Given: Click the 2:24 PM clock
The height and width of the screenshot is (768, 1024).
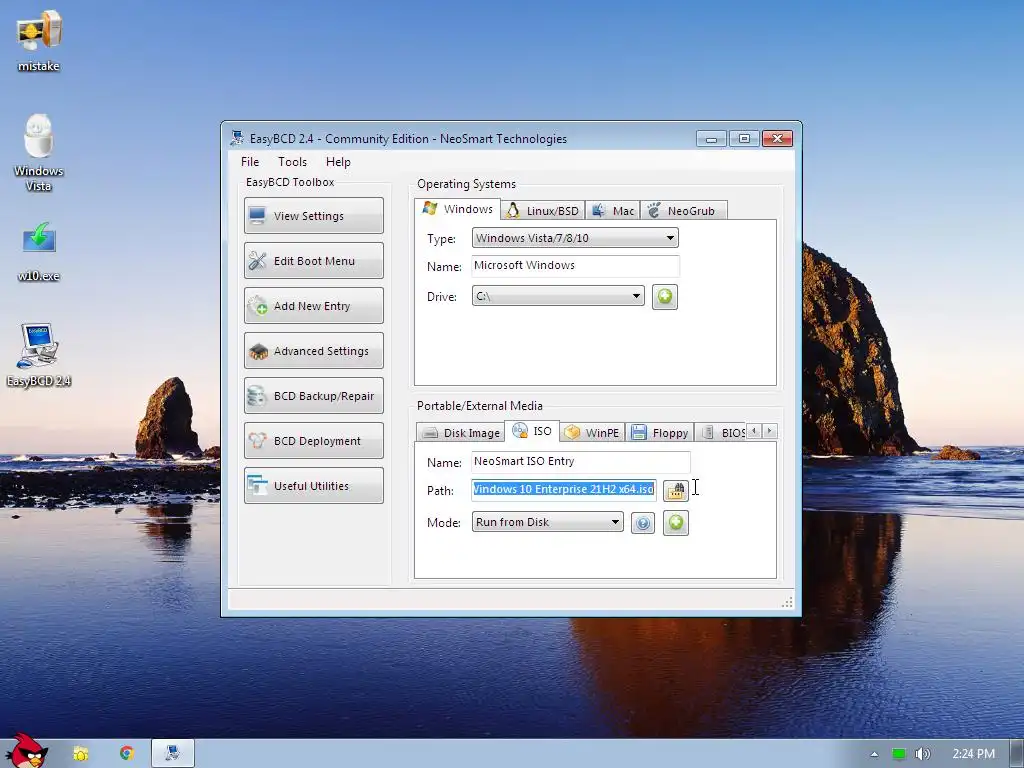Looking at the screenshot, I should (974, 754).
